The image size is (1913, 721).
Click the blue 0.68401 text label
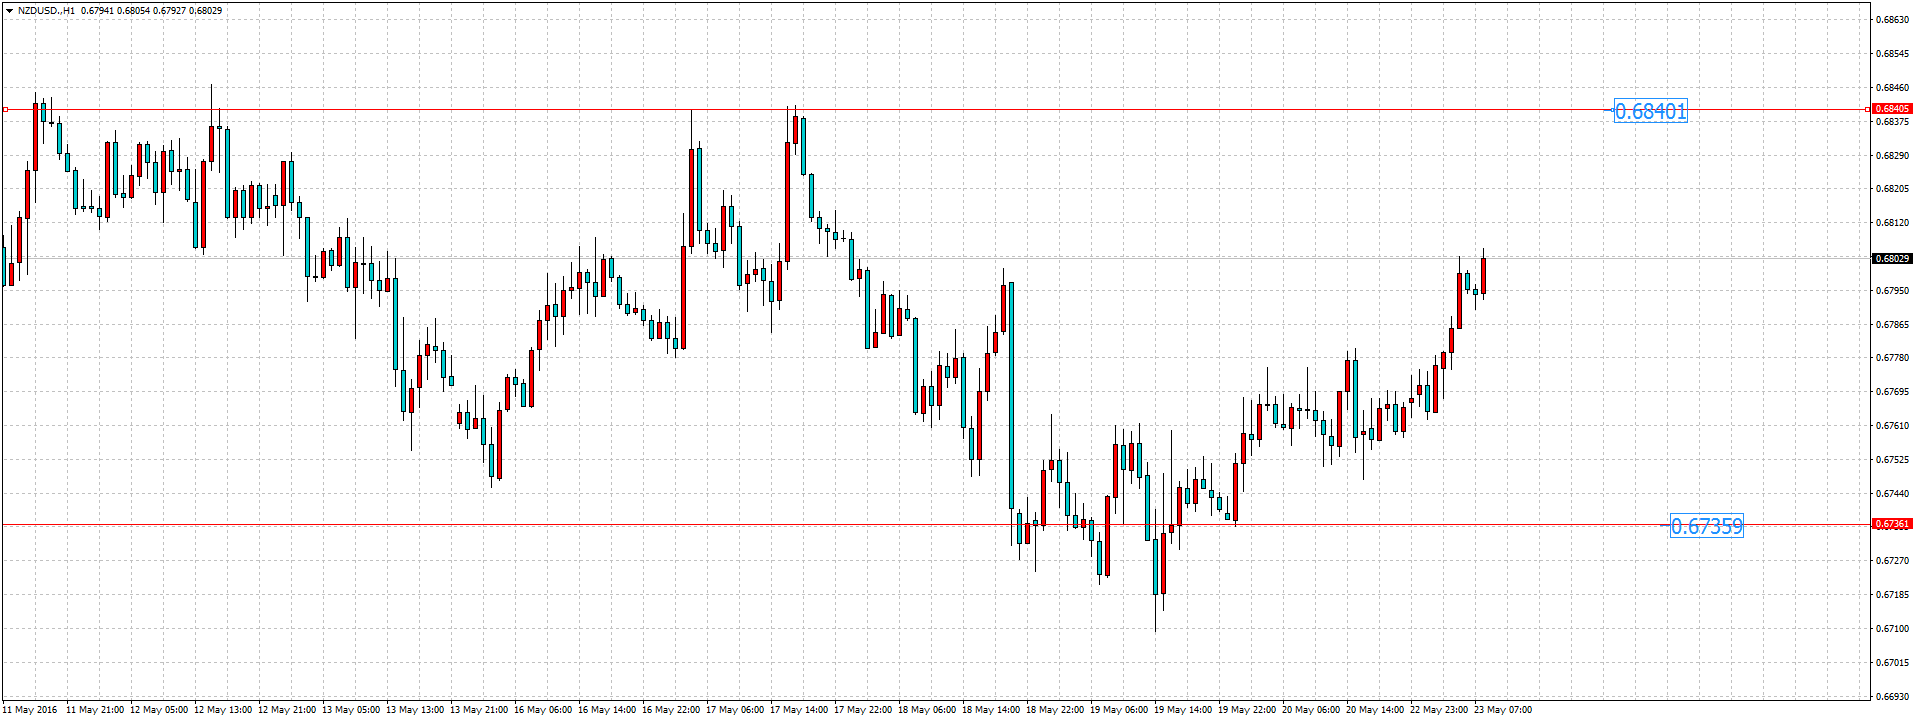(x=1651, y=111)
